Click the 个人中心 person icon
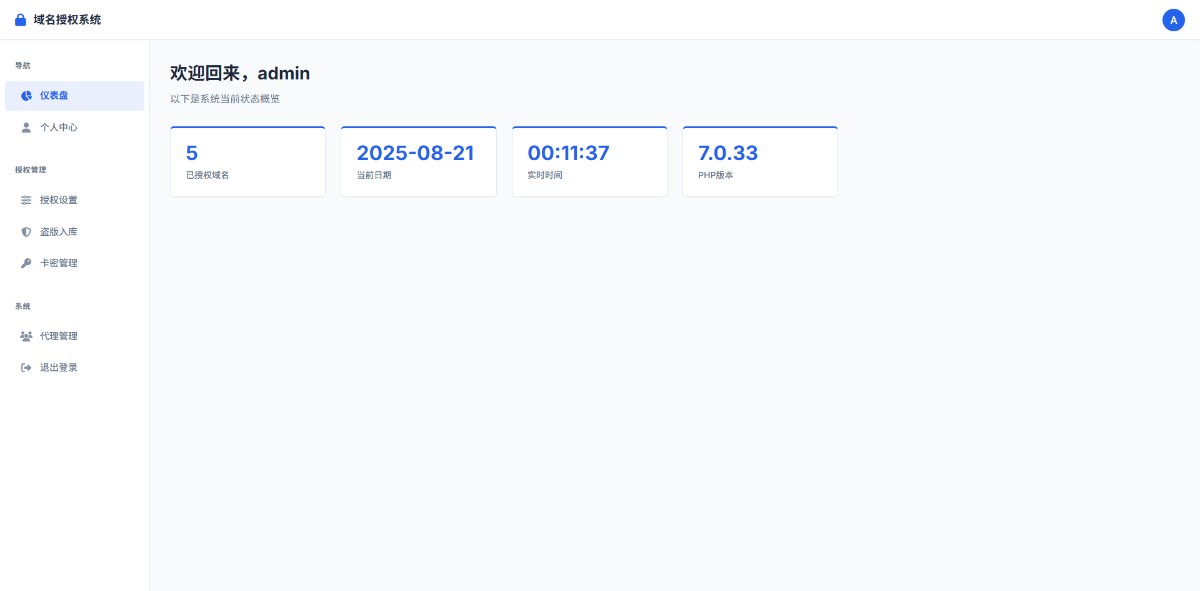 26,128
